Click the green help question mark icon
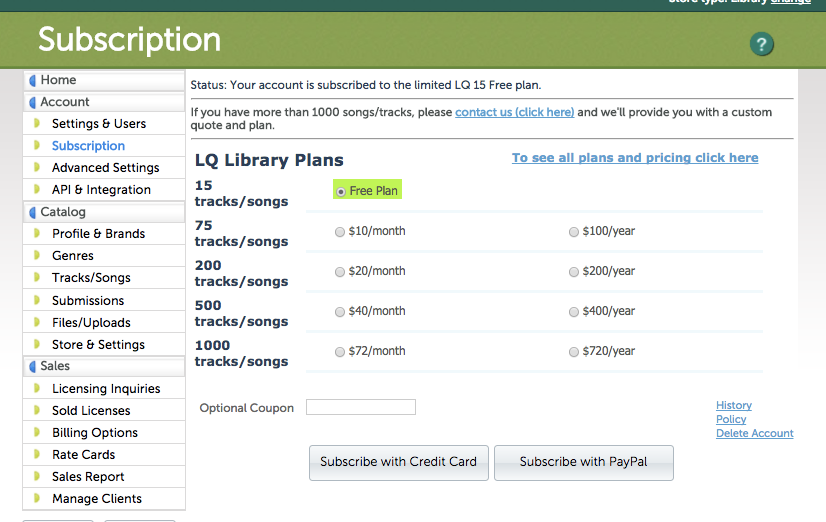826x522 pixels. [x=761, y=44]
